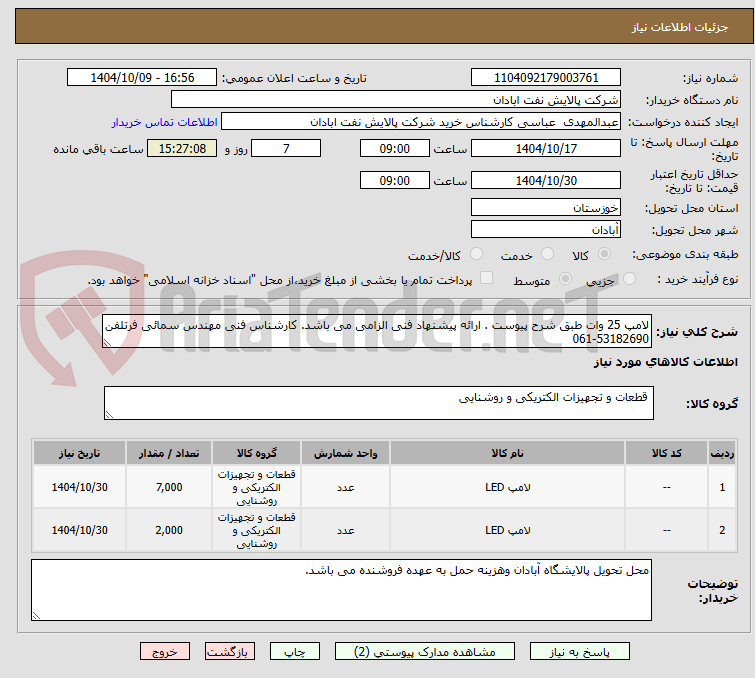Click the کد کالا column header

click(x=666, y=453)
